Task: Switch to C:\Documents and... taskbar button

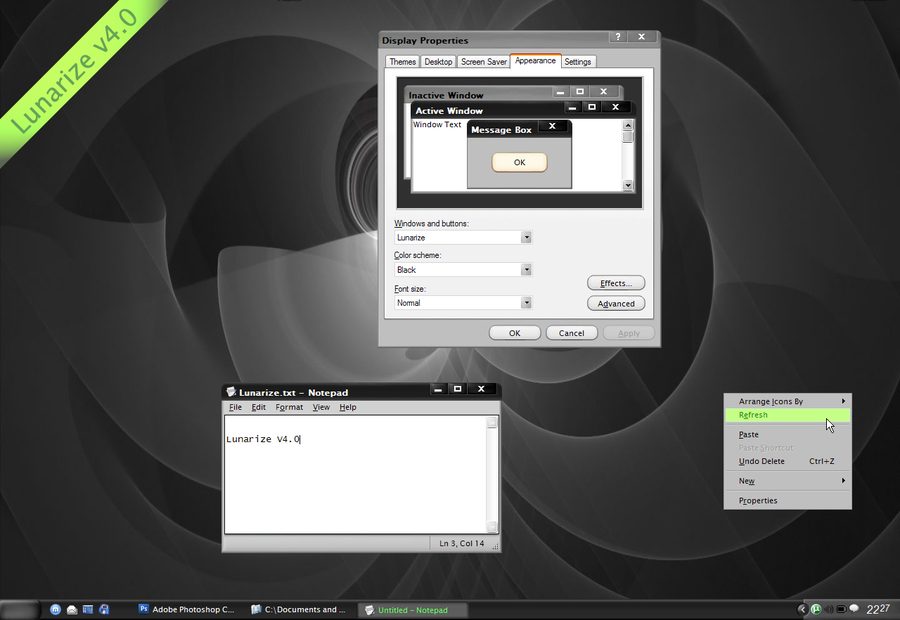Action: point(299,610)
